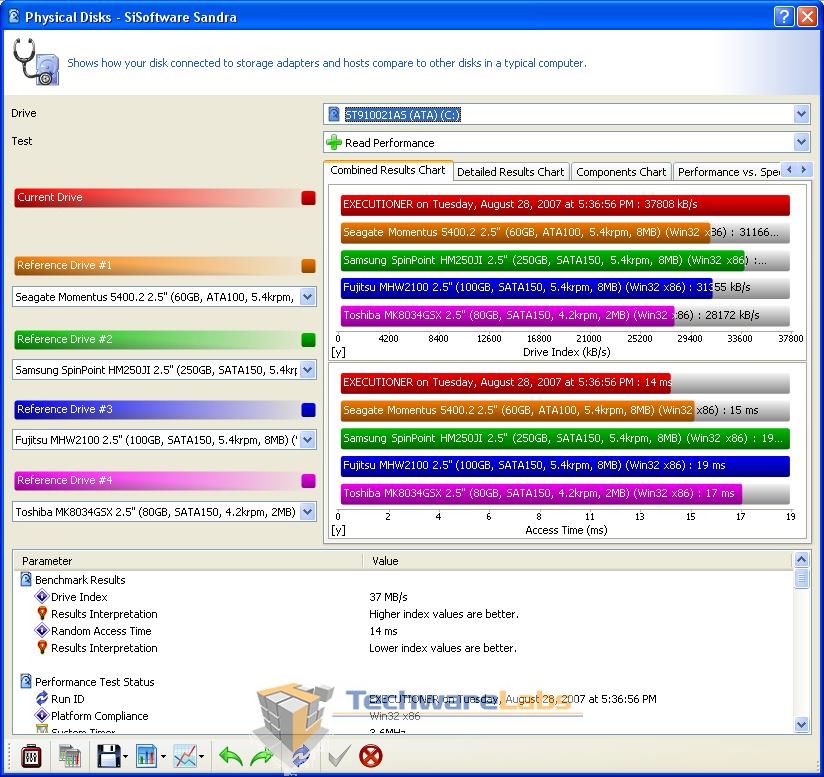Click the Options stopwatch icon in bottom toolbar
The height and width of the screenshot is (777, 824).
31,755
